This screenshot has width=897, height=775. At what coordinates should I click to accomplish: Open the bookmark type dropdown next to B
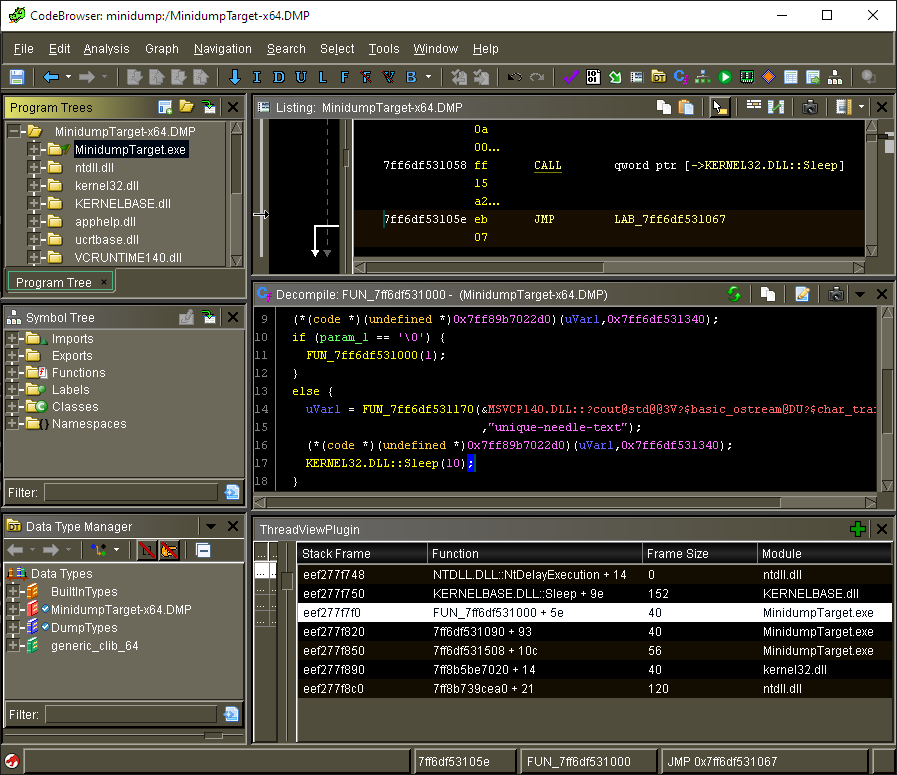[x=428, y=77]
